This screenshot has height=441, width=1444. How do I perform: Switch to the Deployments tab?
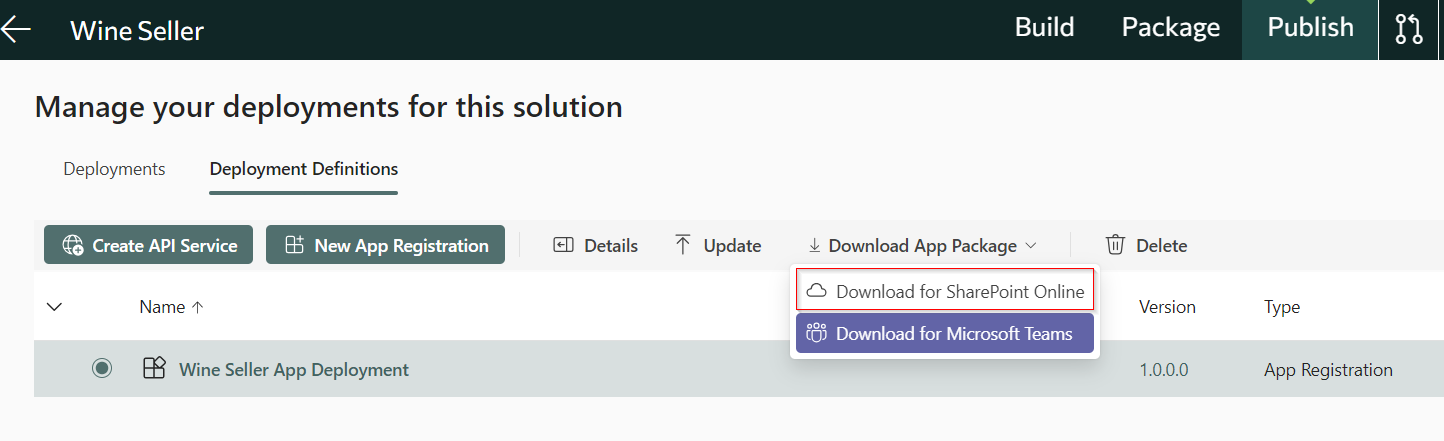click(x=114, y=169)
